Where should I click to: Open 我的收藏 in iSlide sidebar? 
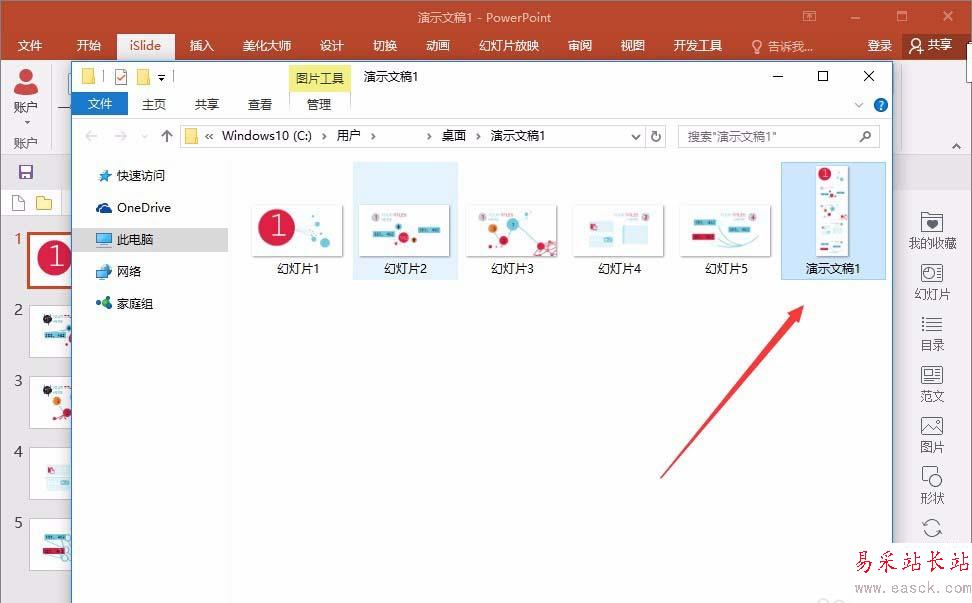tap(932, 231)
